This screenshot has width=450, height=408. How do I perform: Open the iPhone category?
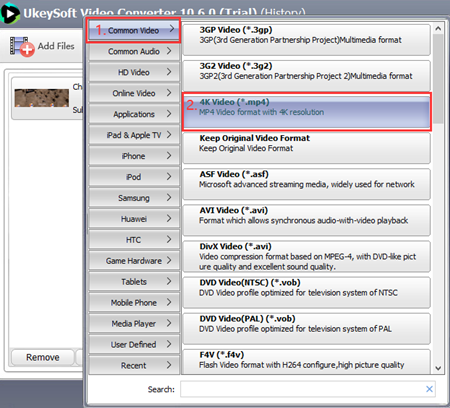(x=134, y=156)
